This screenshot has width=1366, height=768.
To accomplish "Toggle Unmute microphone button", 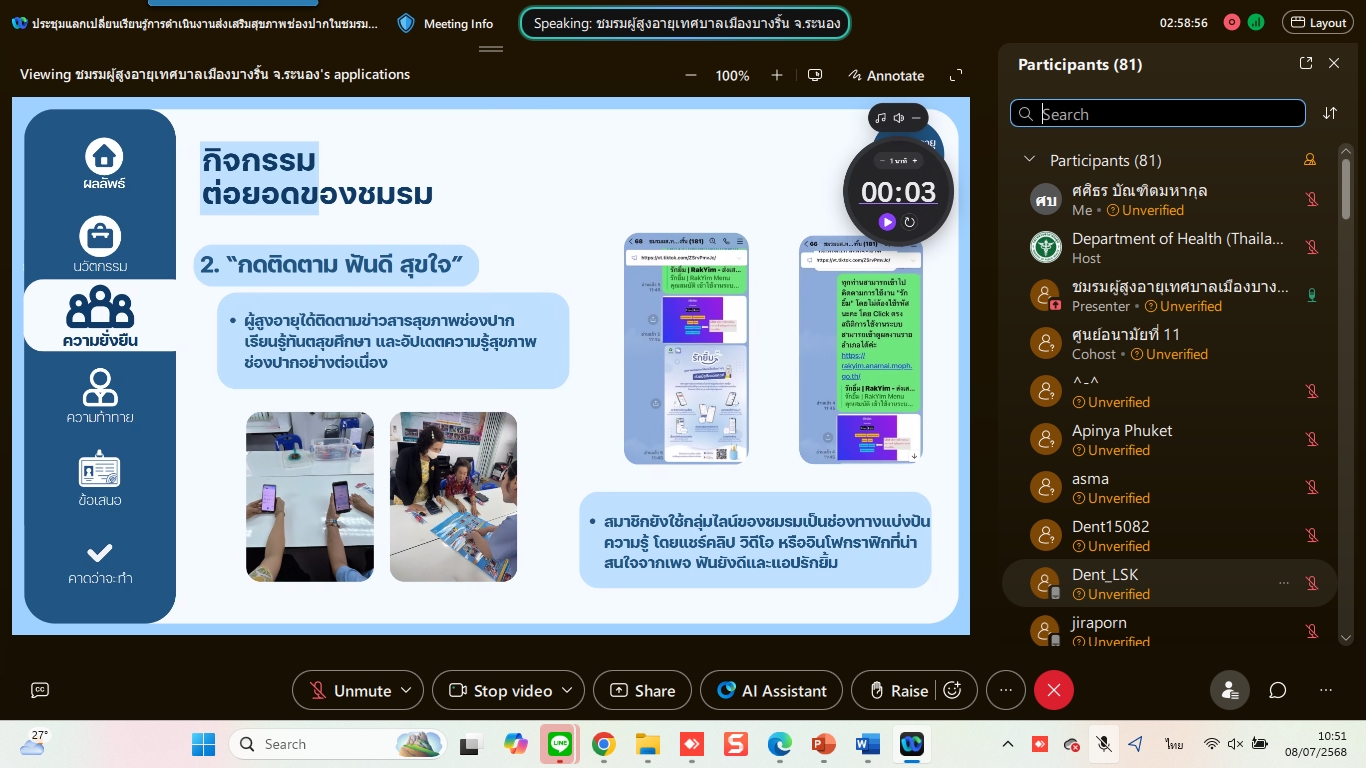I will pos(350,690).
